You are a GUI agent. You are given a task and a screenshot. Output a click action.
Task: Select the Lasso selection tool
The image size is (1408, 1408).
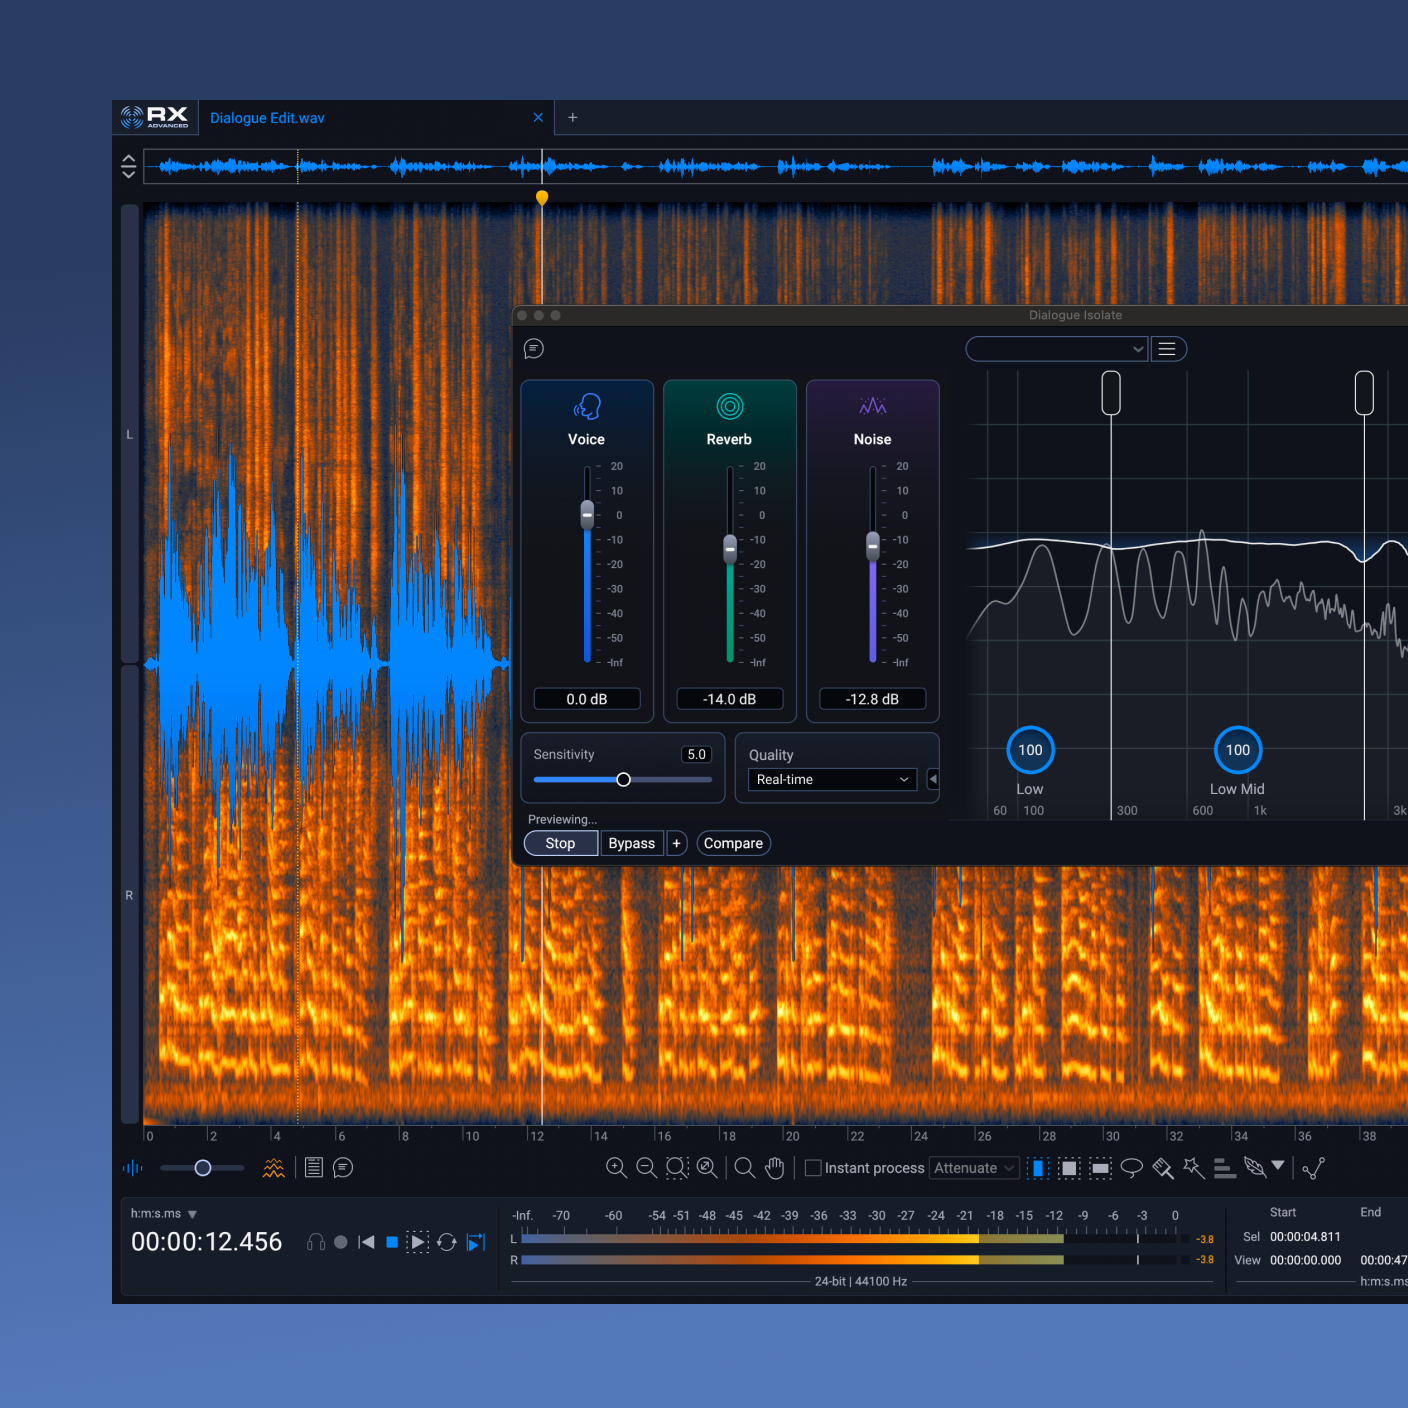click(x=1131, y=1168)
